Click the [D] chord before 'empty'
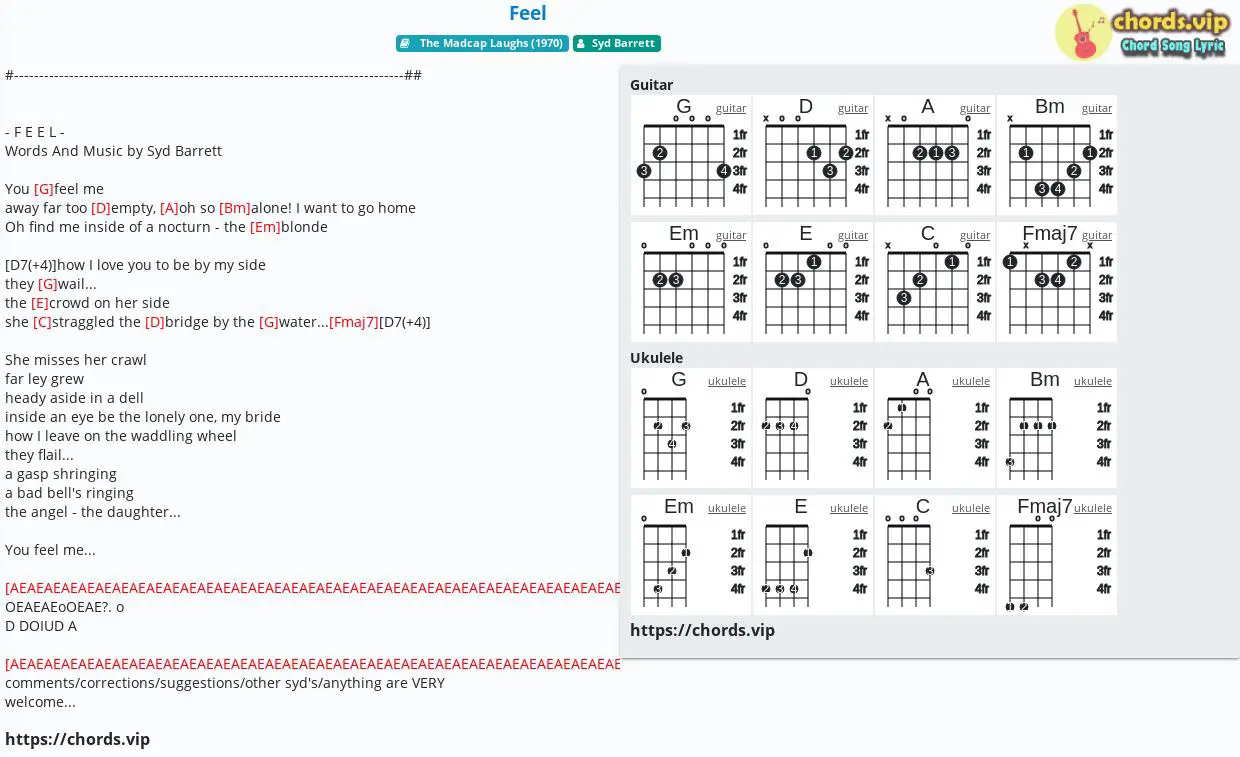 [101, 208]
